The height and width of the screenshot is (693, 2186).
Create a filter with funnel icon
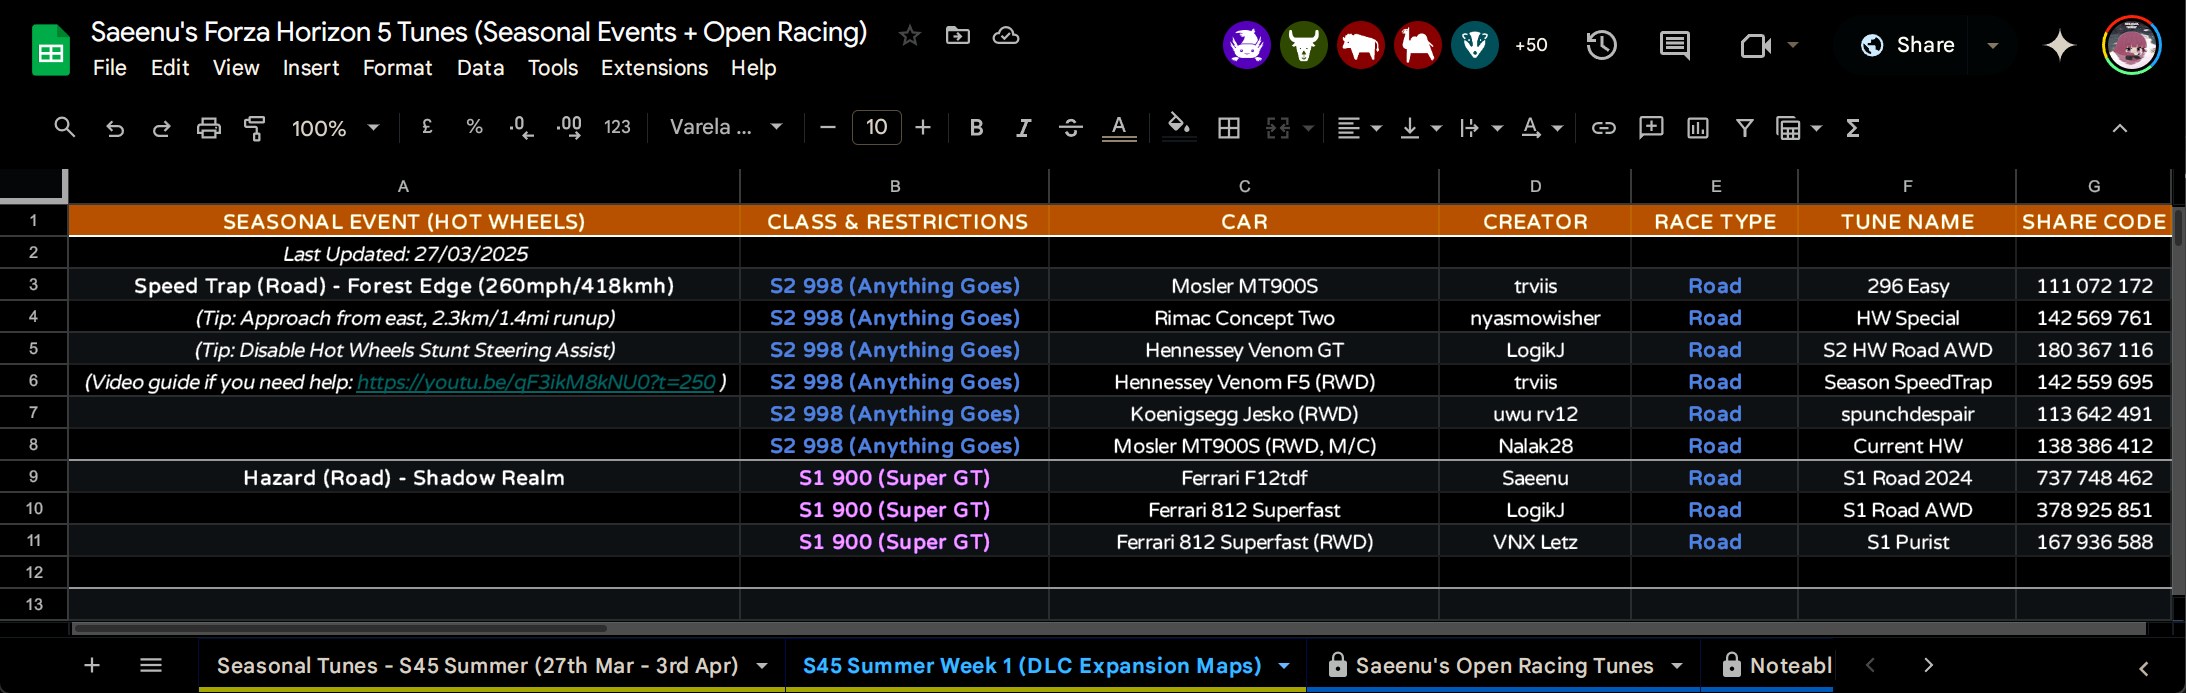1745,128
